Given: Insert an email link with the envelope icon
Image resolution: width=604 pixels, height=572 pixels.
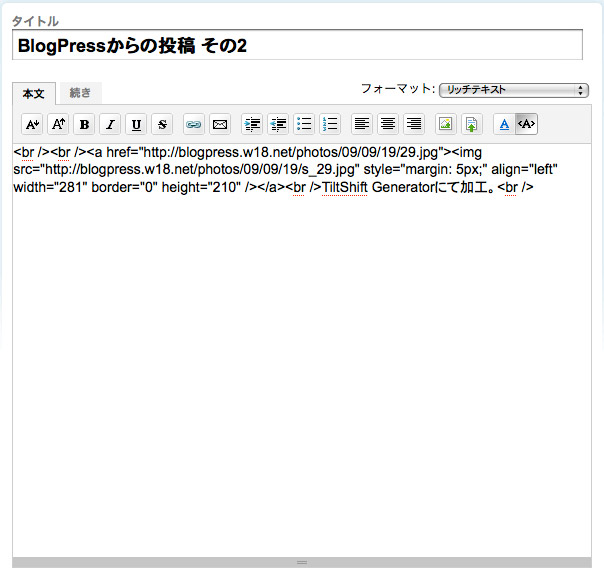Looking at the screenshot, I should point(220,124).
